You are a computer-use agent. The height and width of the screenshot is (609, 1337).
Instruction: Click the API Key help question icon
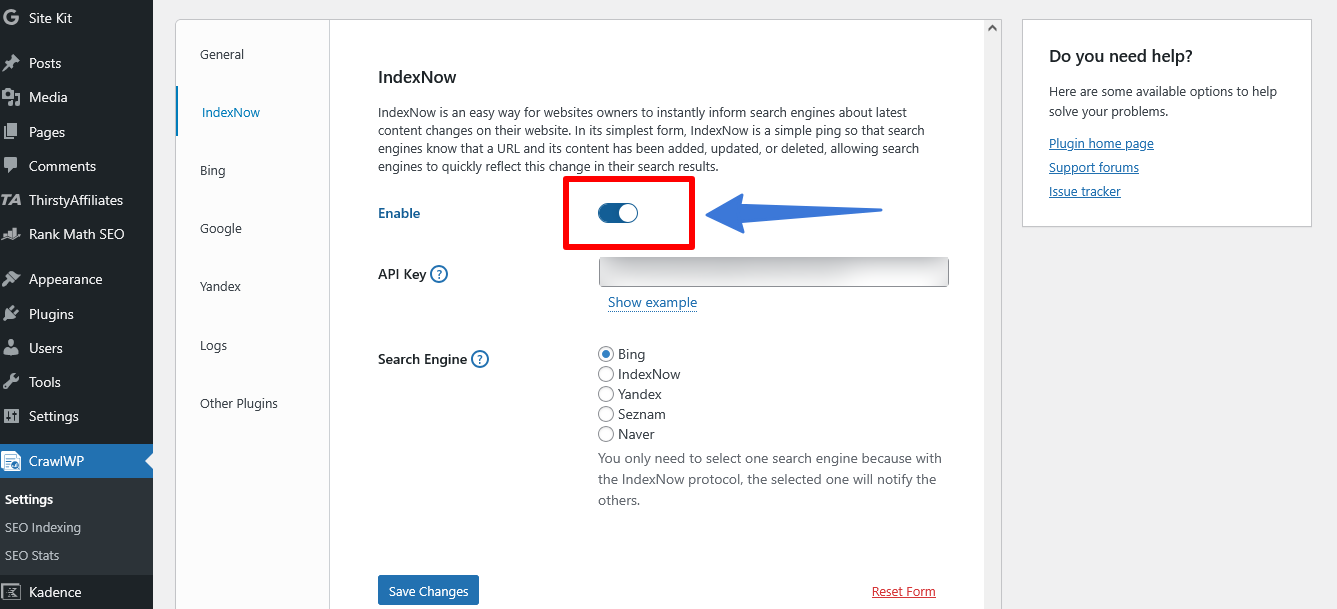439,274
